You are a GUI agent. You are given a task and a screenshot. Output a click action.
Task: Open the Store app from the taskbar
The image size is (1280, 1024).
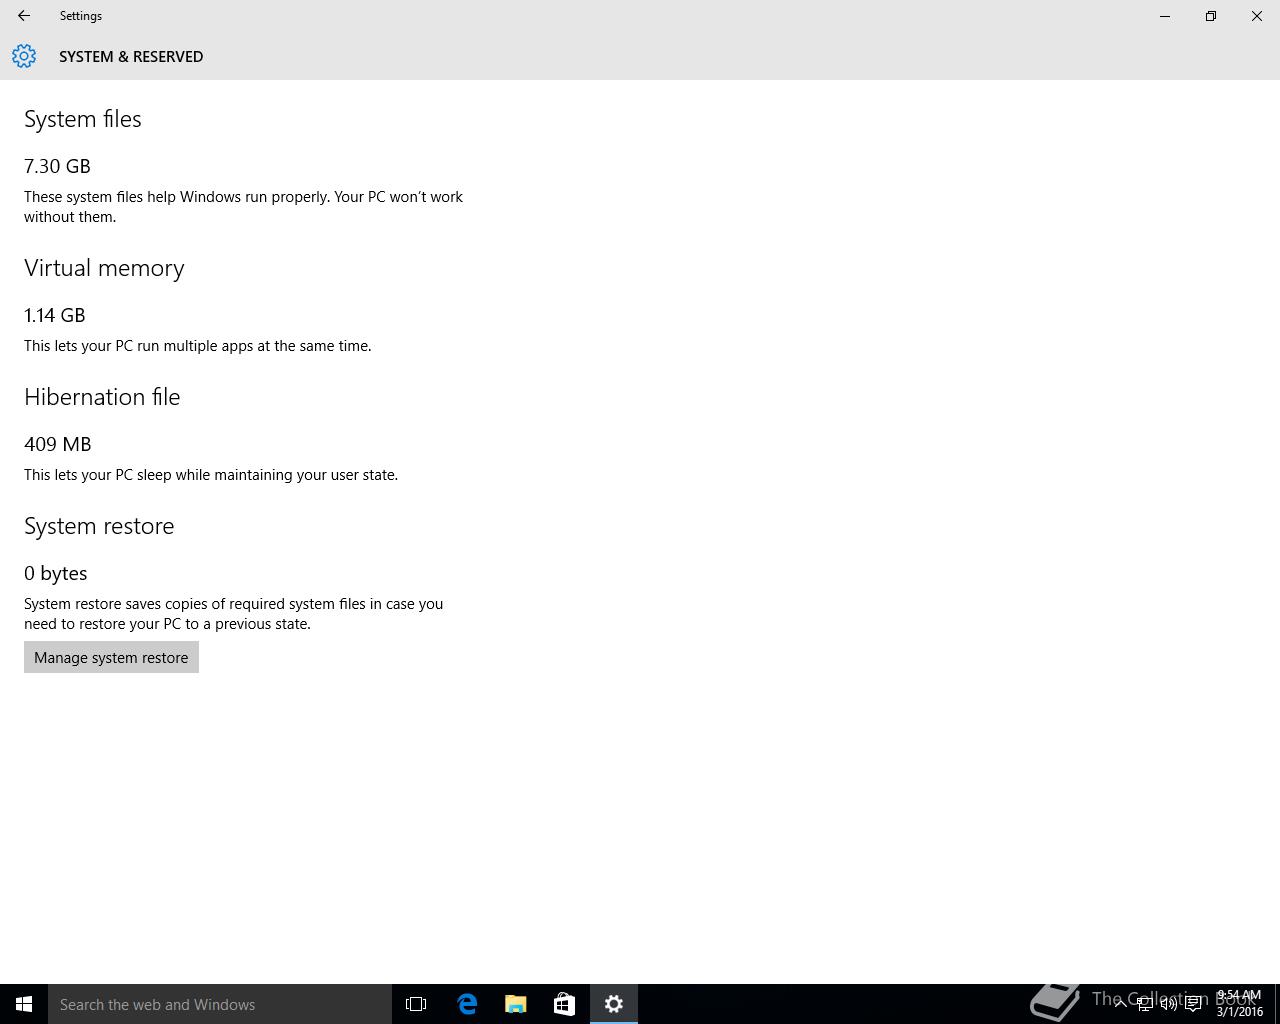564,1004
